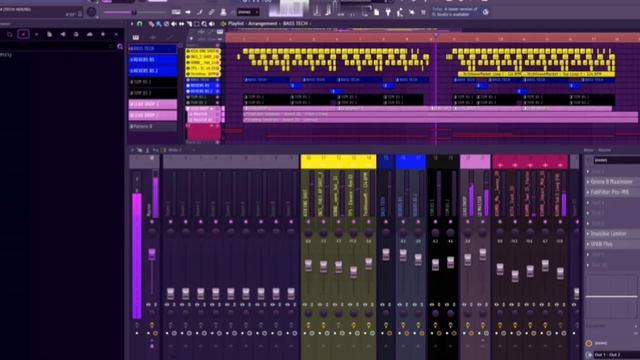This screenshot has height=360, width=640.
Task: Open the playlist options menu arrow
Action: point(131,24)
